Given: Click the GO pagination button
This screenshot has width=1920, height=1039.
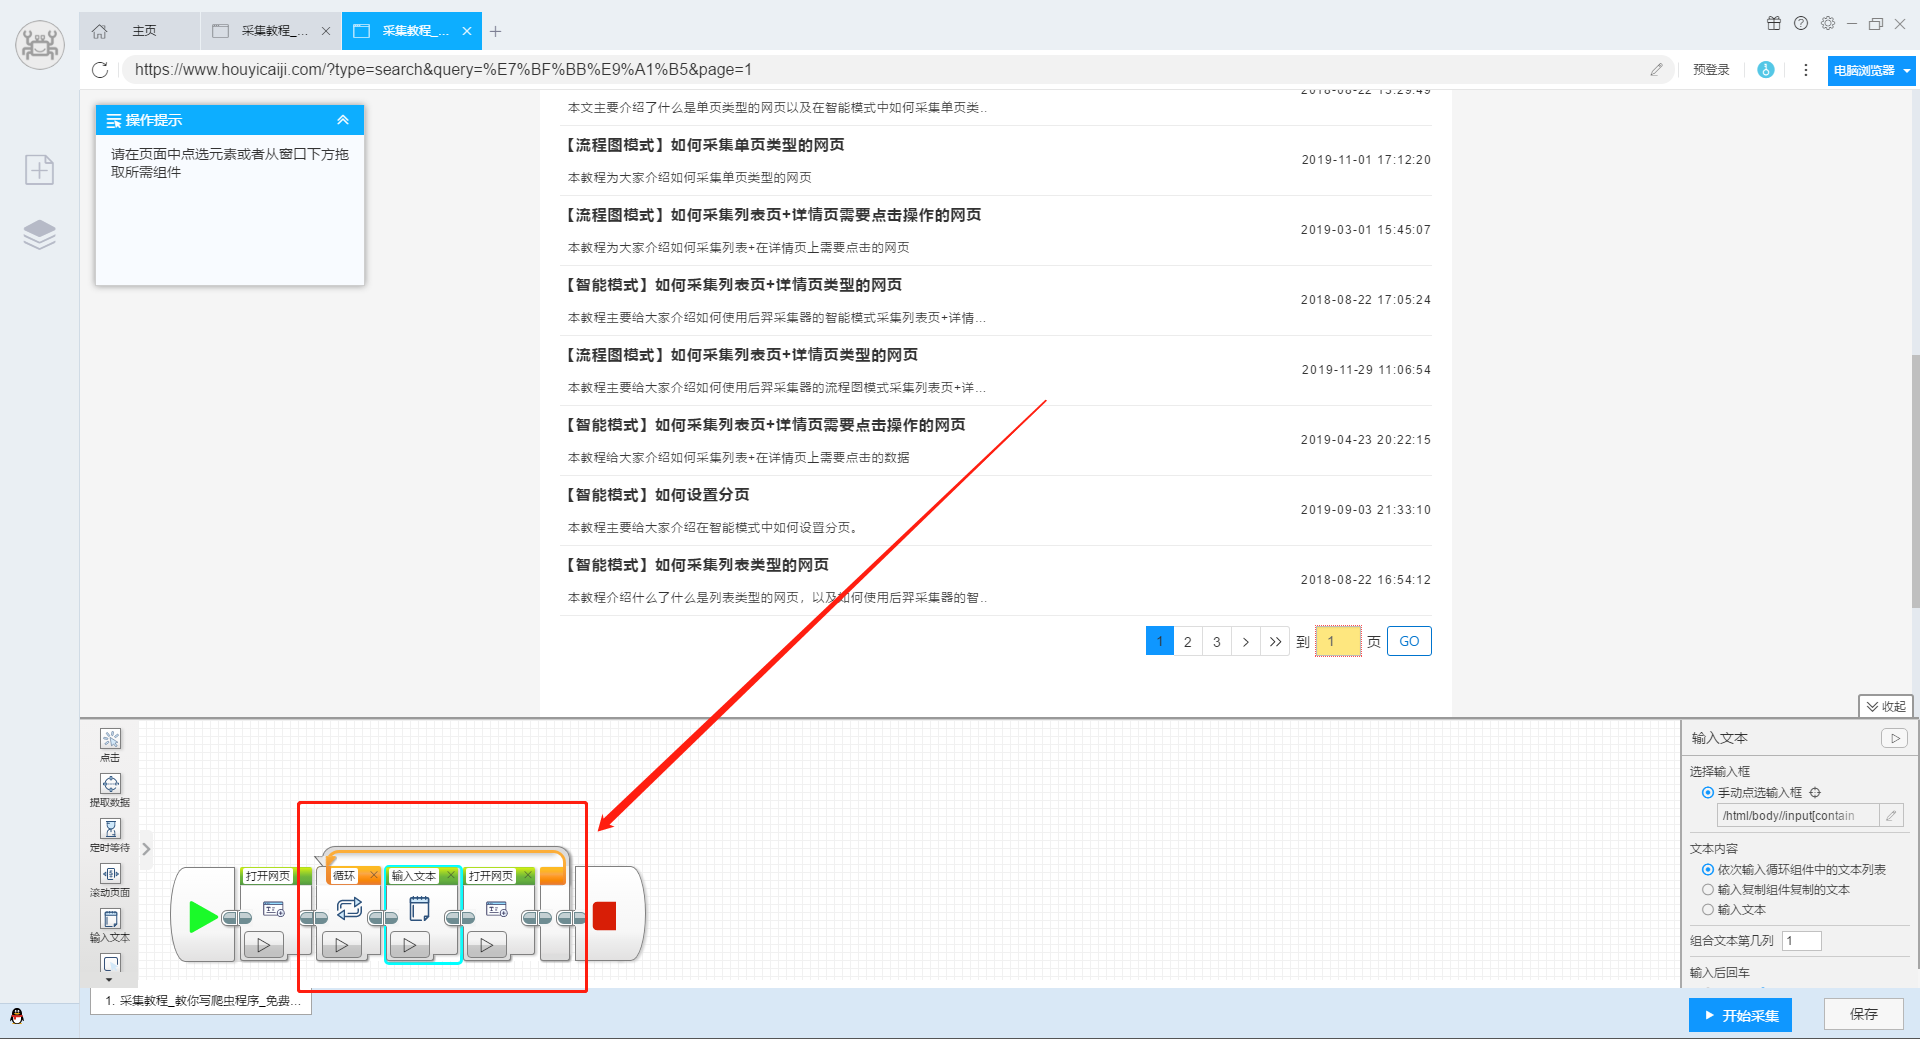Looking at the screenshot, I should [1409, 641].
